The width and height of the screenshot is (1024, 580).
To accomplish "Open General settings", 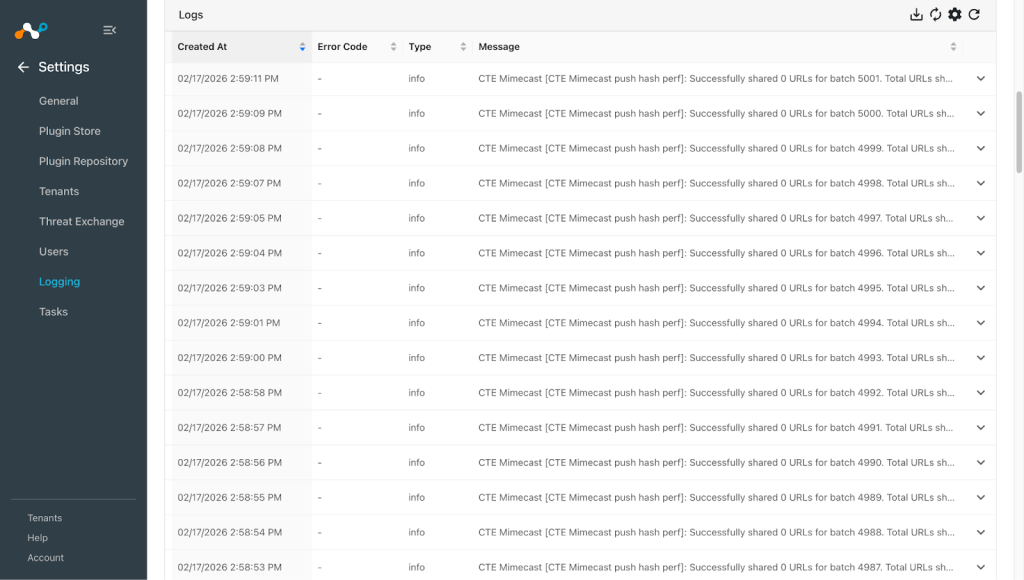I will coord(59,101).
